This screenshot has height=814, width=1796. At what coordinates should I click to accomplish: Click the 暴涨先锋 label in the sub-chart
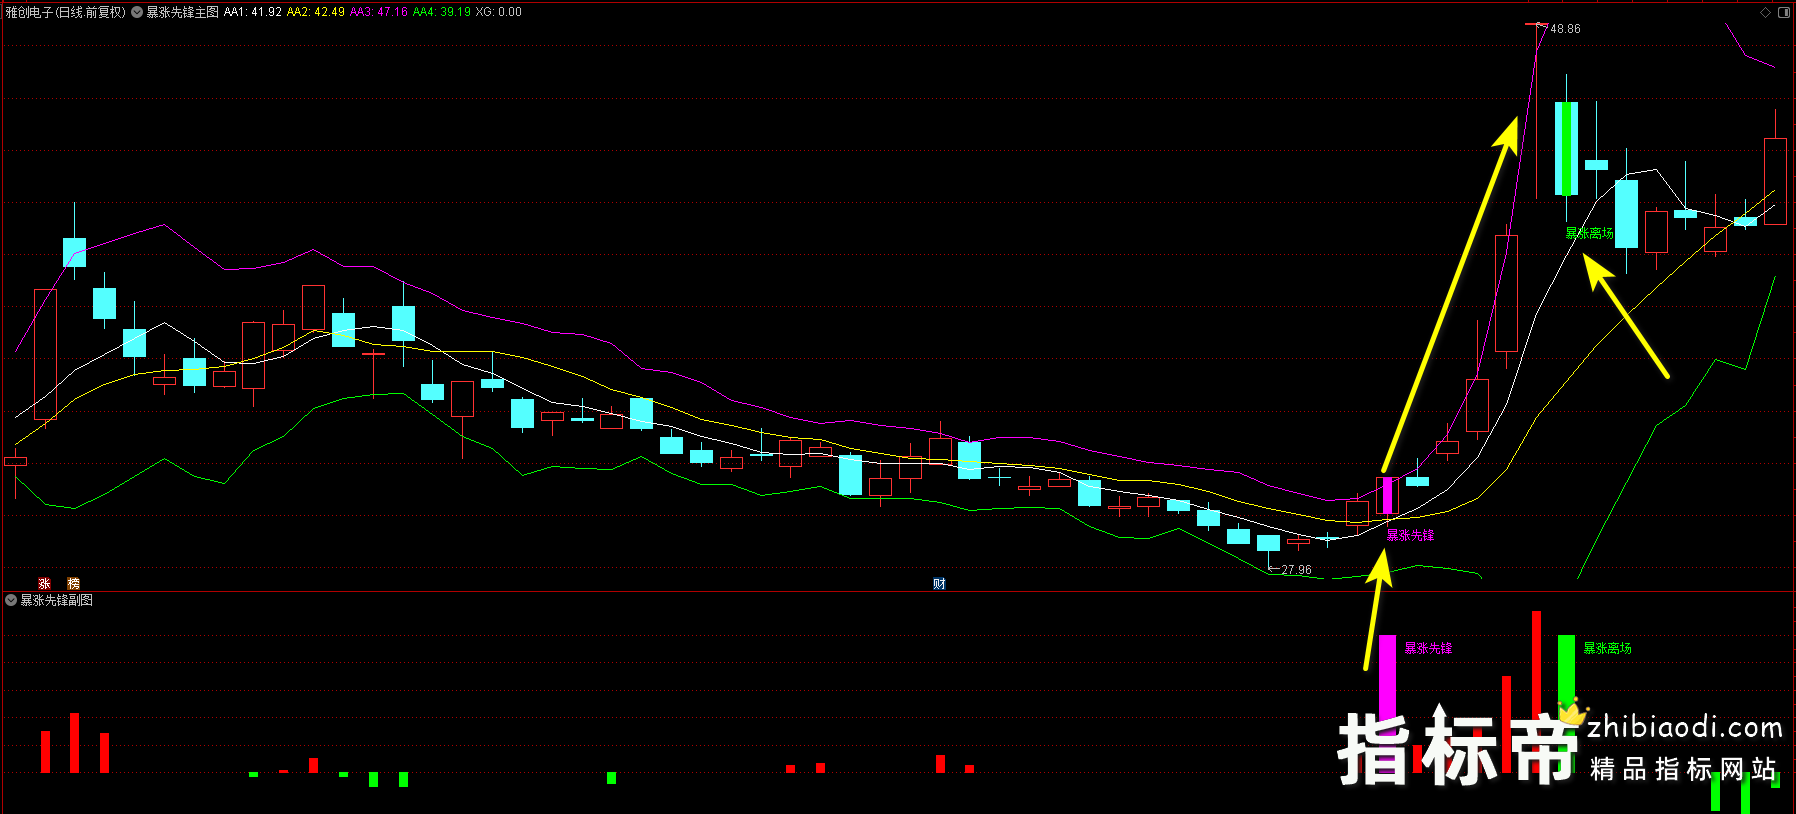(1428, 648)
